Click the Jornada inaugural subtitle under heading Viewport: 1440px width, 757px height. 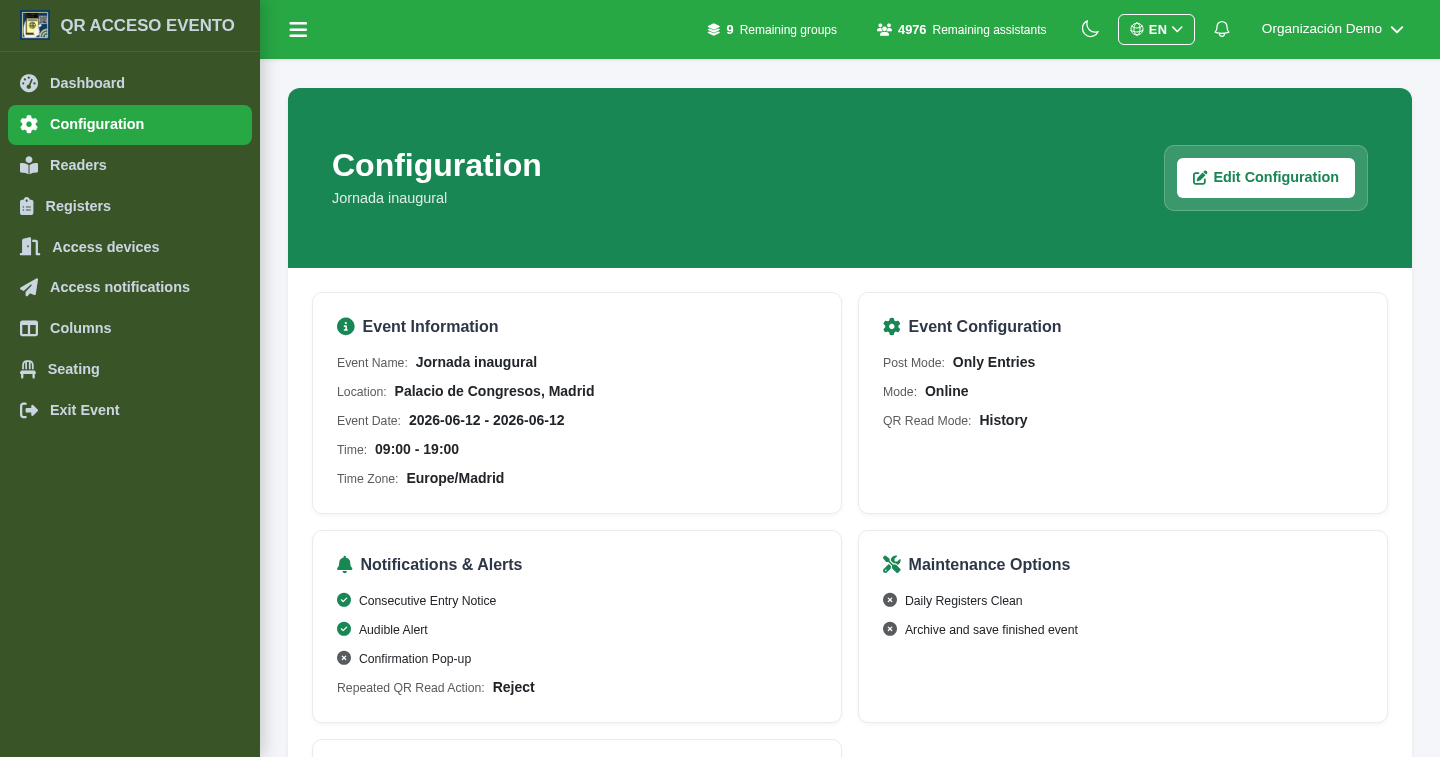click(389, 198)
